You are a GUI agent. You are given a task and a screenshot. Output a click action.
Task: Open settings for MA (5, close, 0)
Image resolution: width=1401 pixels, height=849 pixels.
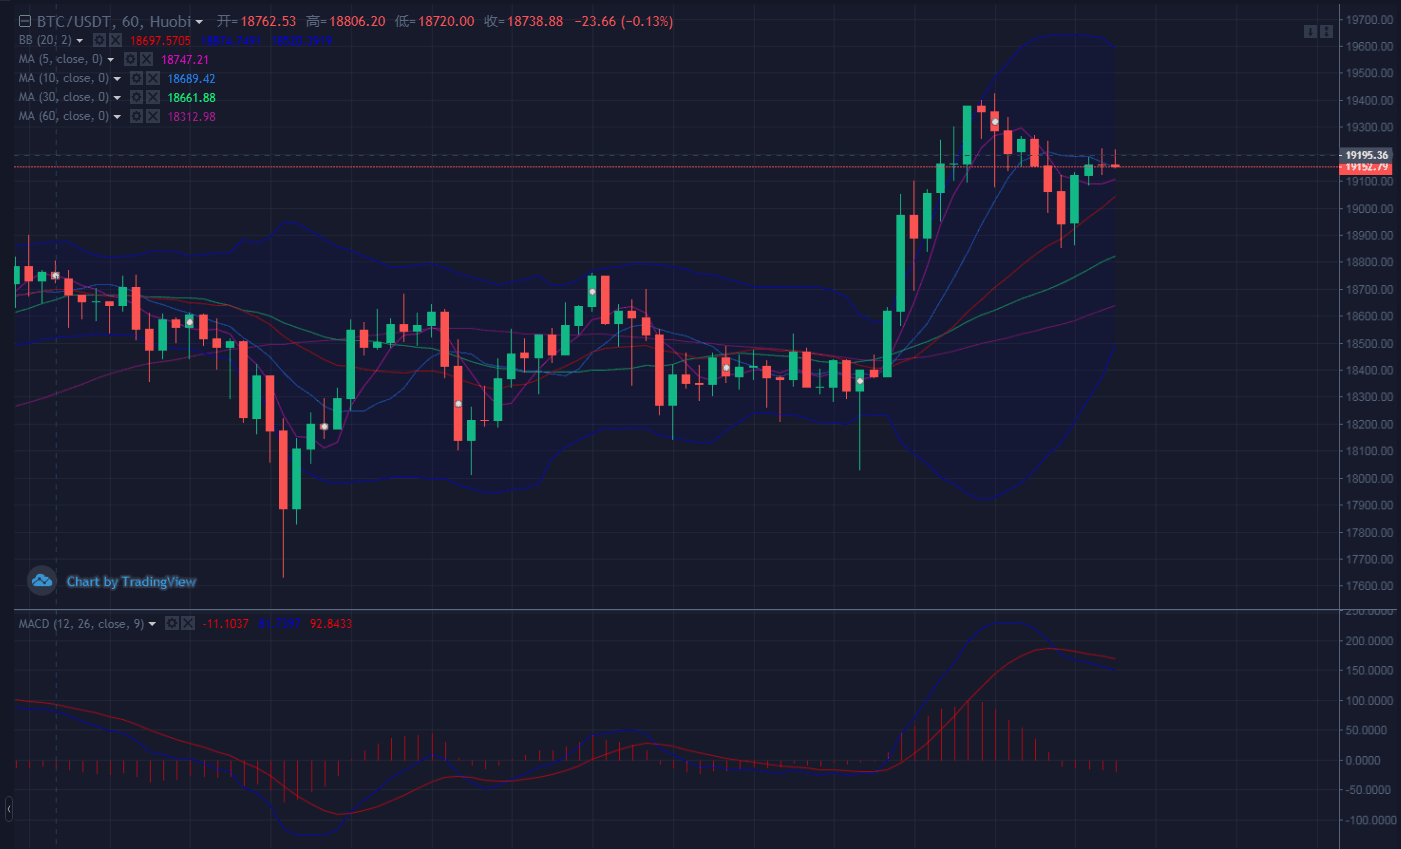(131, 59)
